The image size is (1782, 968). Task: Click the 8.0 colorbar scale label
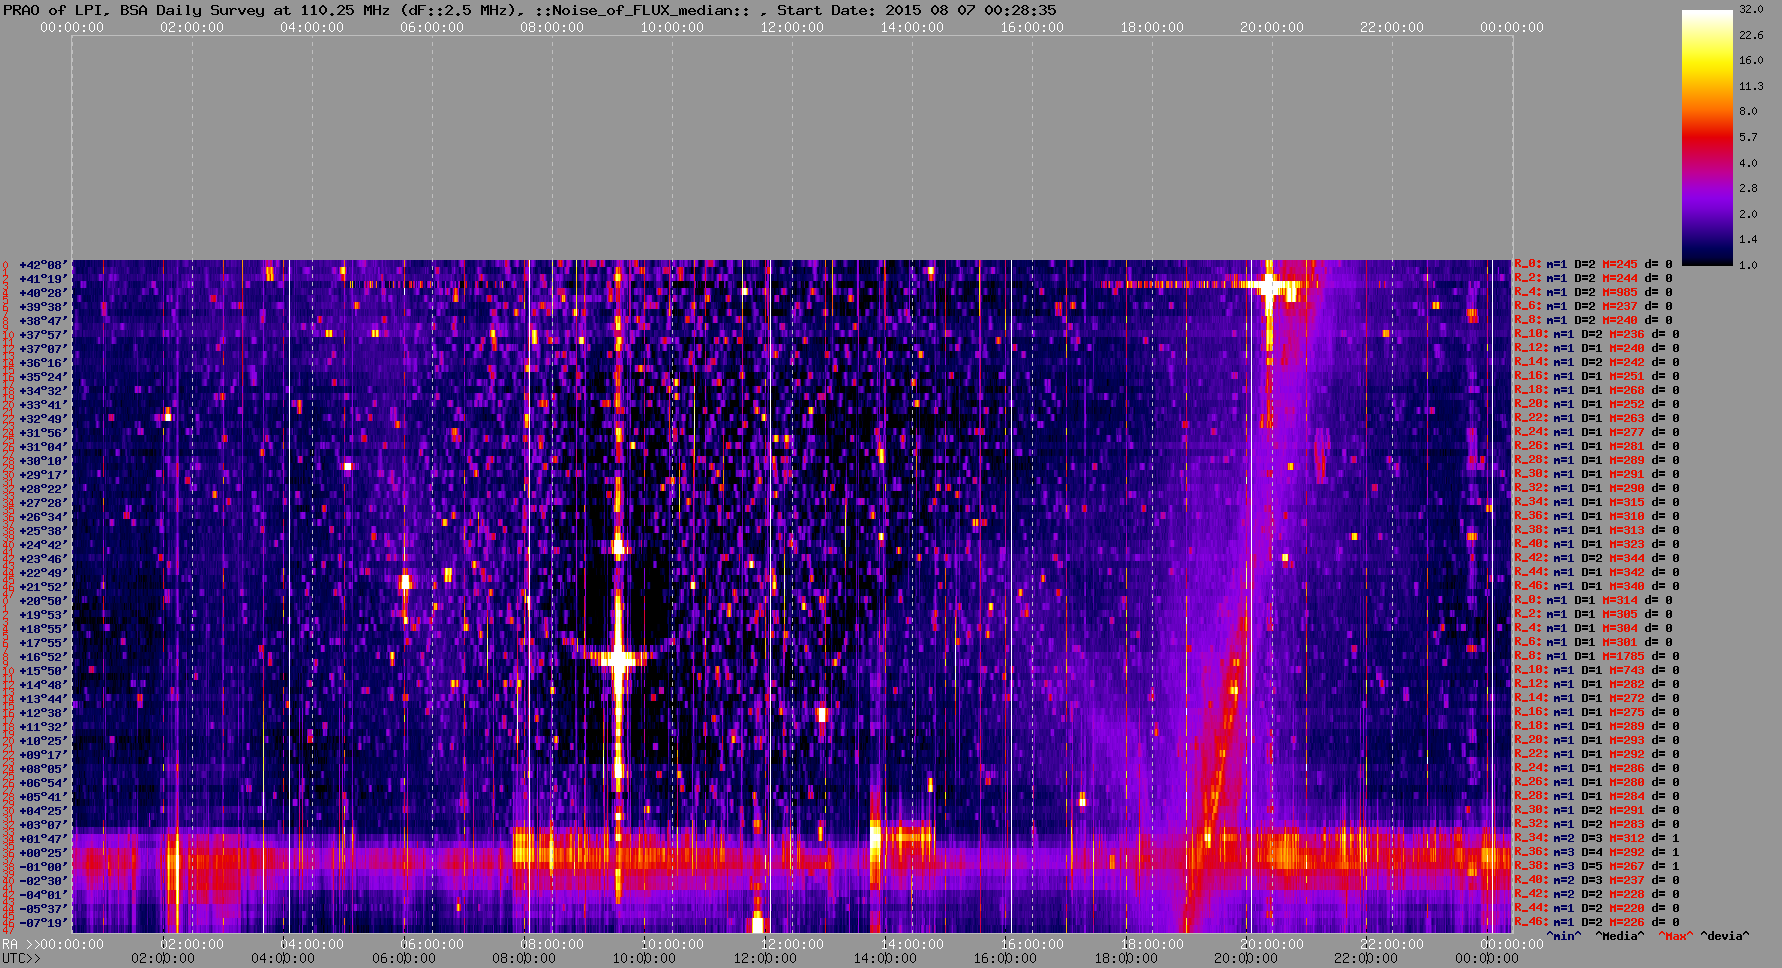coord(1748,111)
